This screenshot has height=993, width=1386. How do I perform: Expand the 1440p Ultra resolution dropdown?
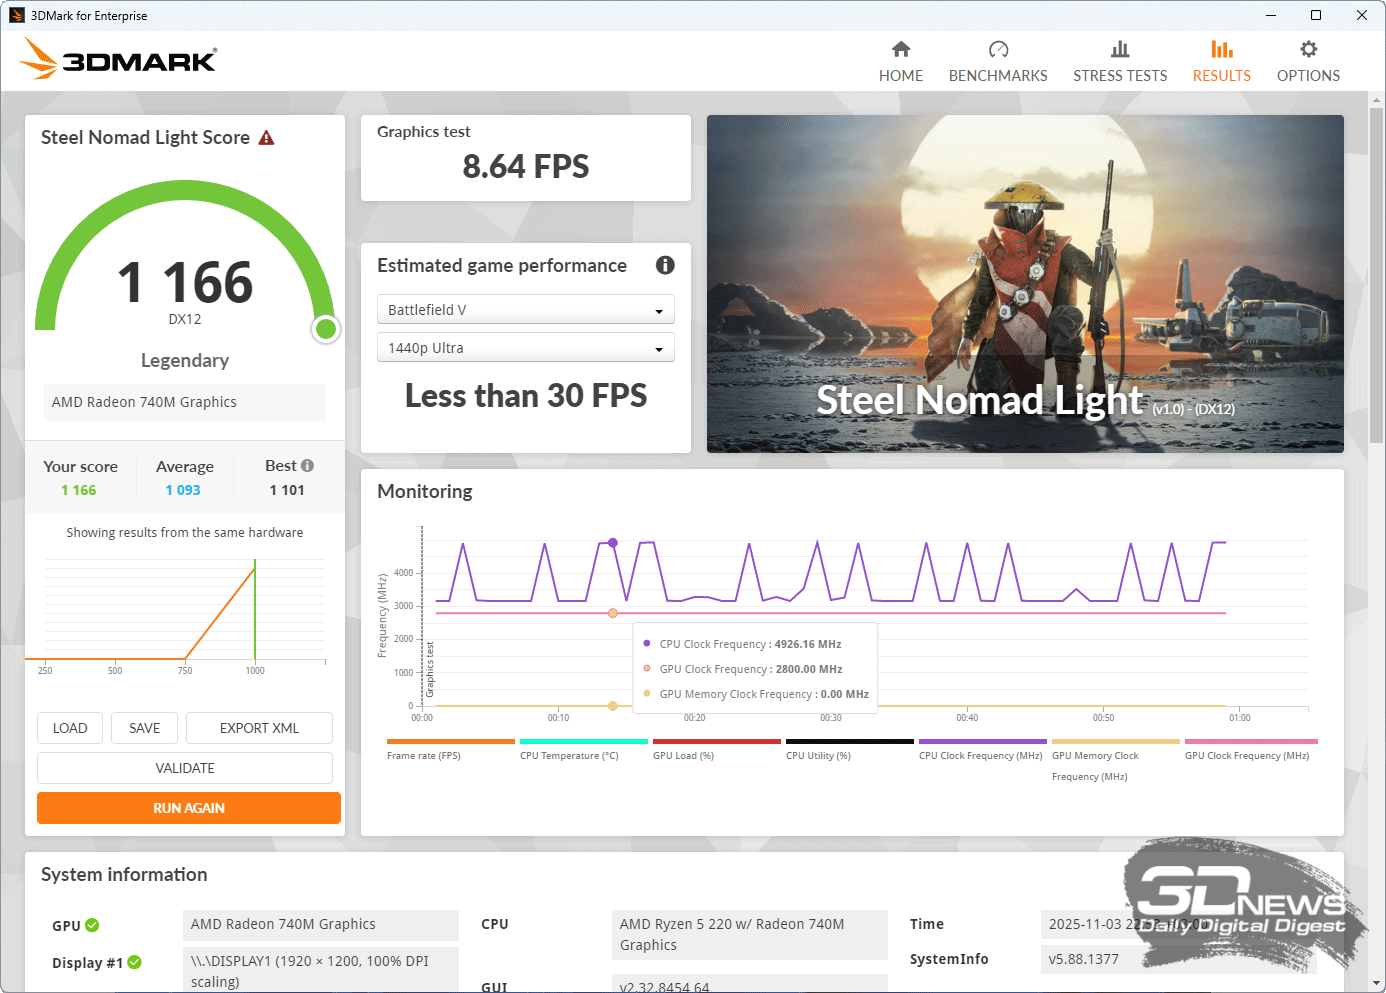pyautogui.click(x=525, y=348)
